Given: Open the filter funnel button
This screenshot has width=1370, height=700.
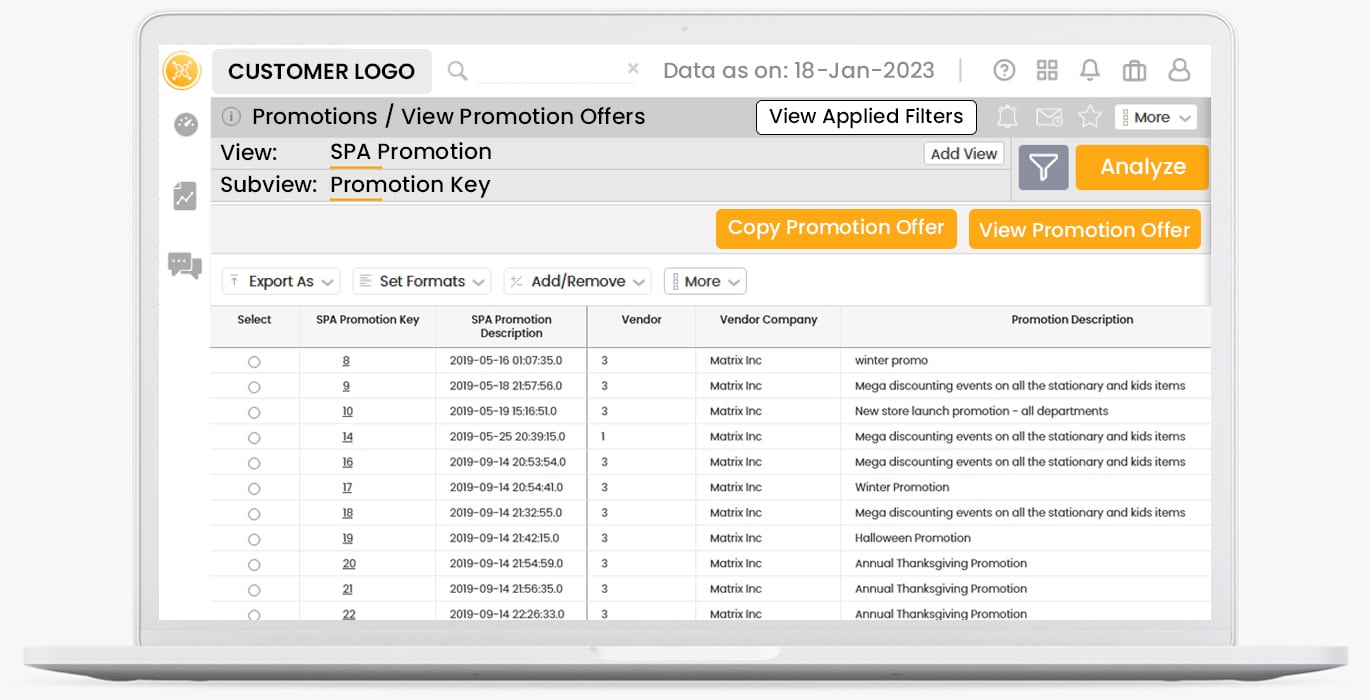Looking at the screenshot, I should (x=1043, y=168).
